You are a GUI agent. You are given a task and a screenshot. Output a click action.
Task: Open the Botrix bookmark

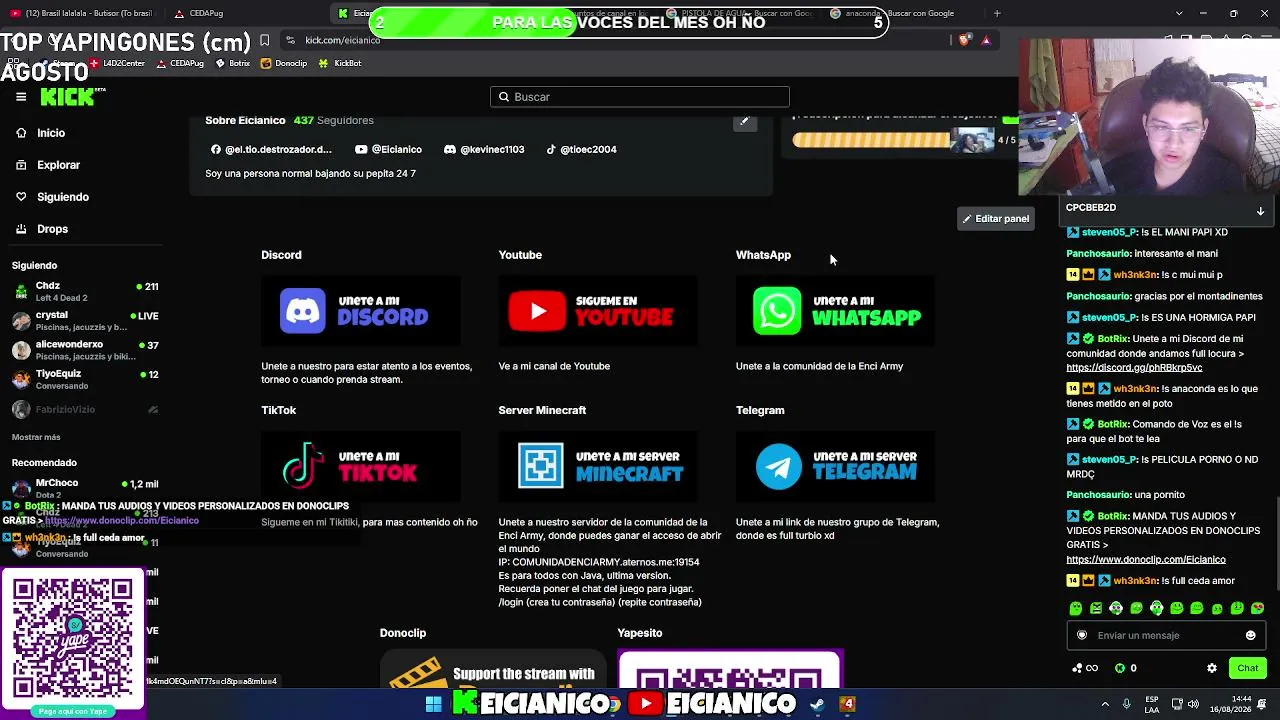point(232,63)
